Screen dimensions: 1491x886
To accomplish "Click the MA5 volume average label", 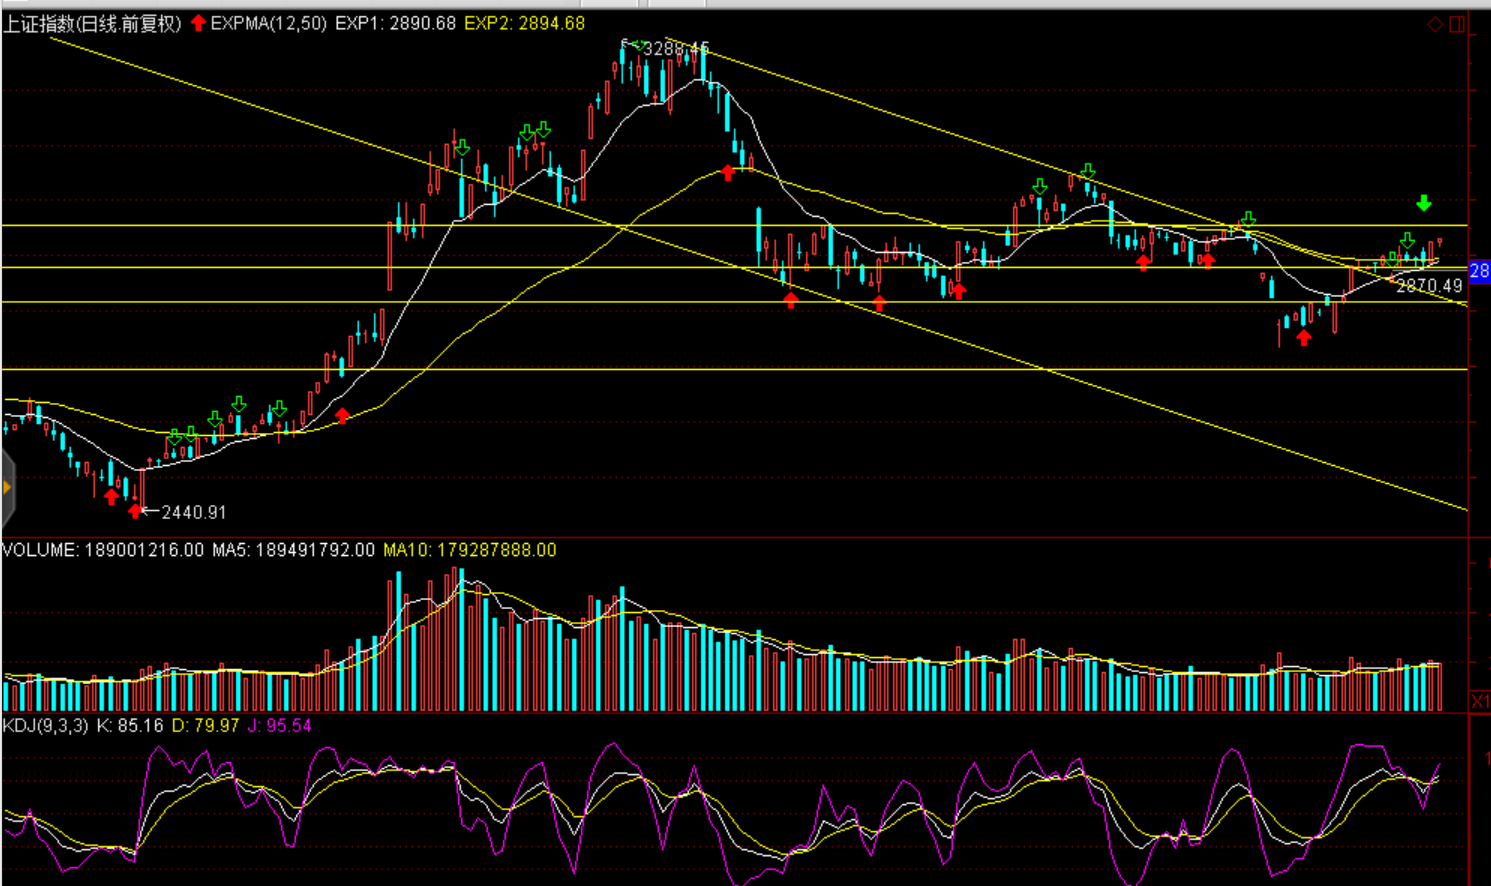I will coord(293,550).
